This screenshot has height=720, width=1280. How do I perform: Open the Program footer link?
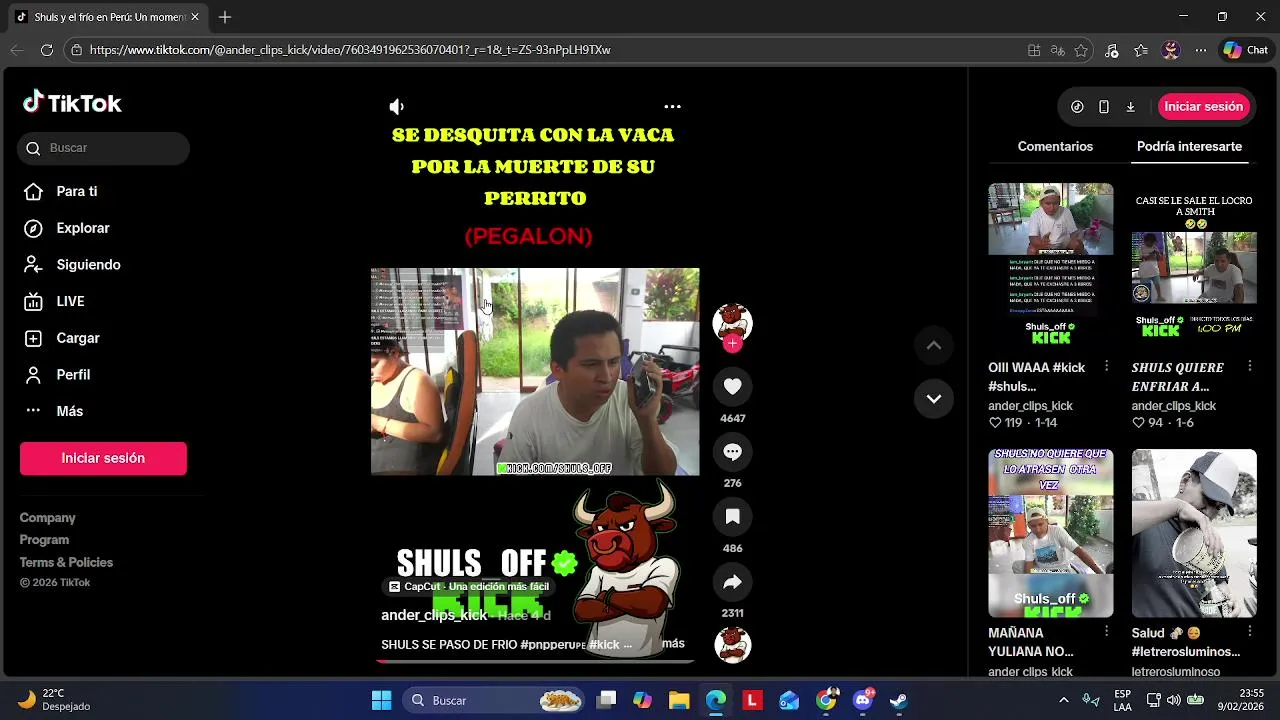click(x=44, y=540)
